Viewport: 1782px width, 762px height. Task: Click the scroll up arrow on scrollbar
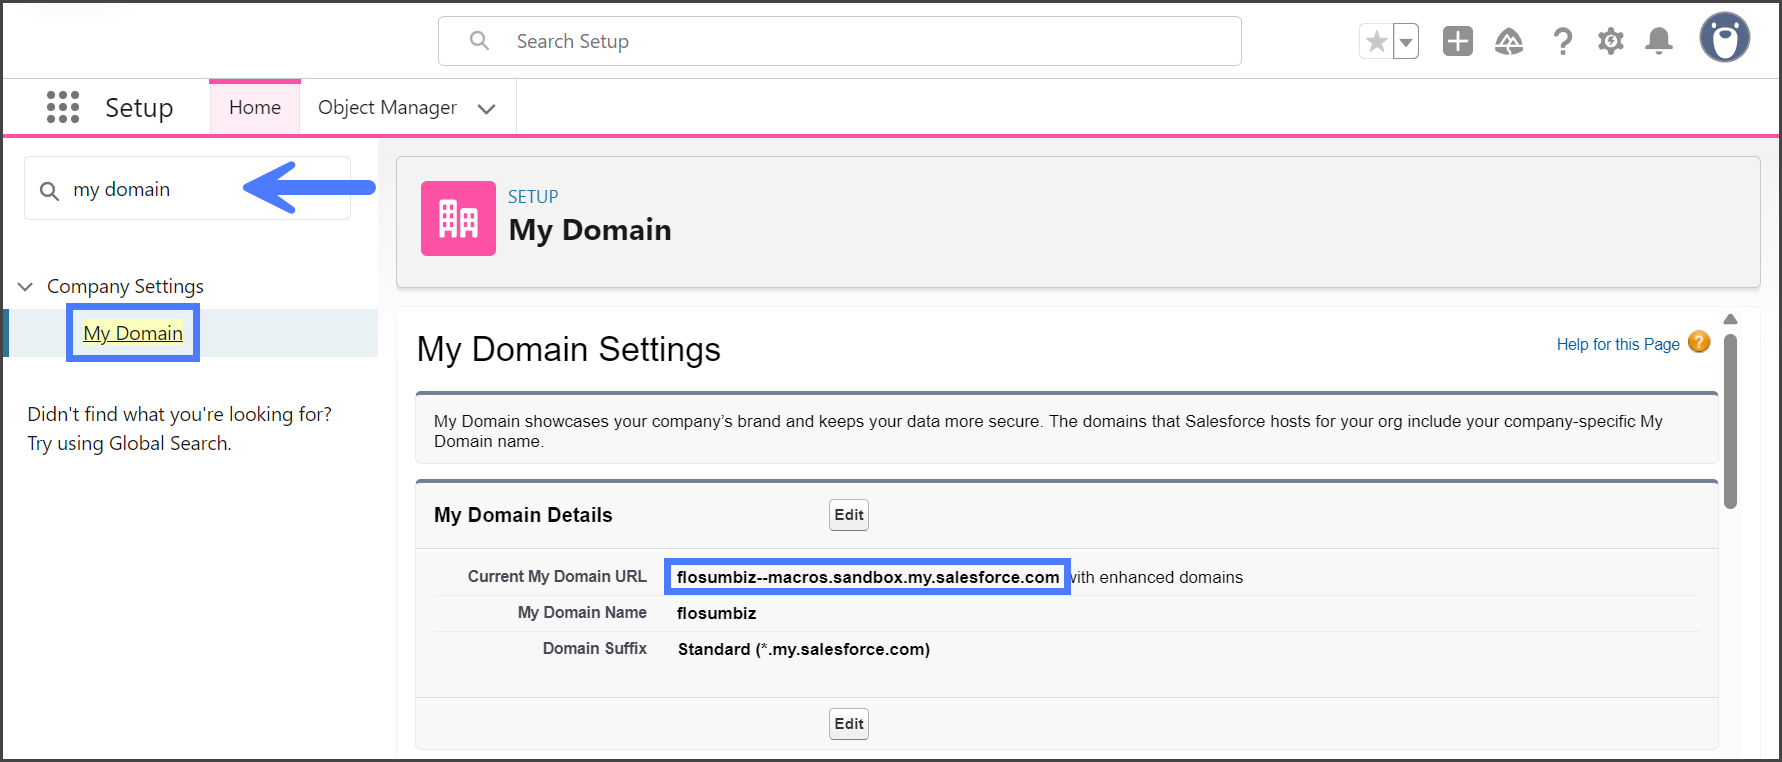1730,320
